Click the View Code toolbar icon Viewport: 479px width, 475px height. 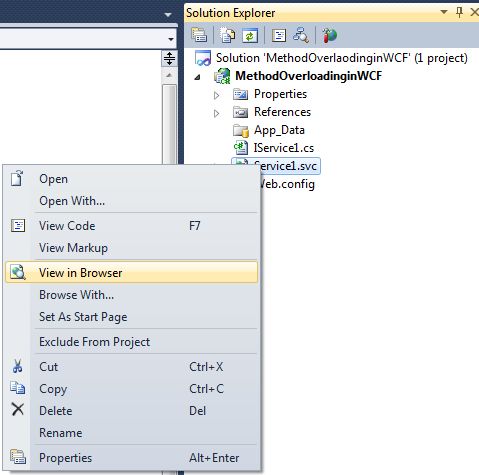279,35
